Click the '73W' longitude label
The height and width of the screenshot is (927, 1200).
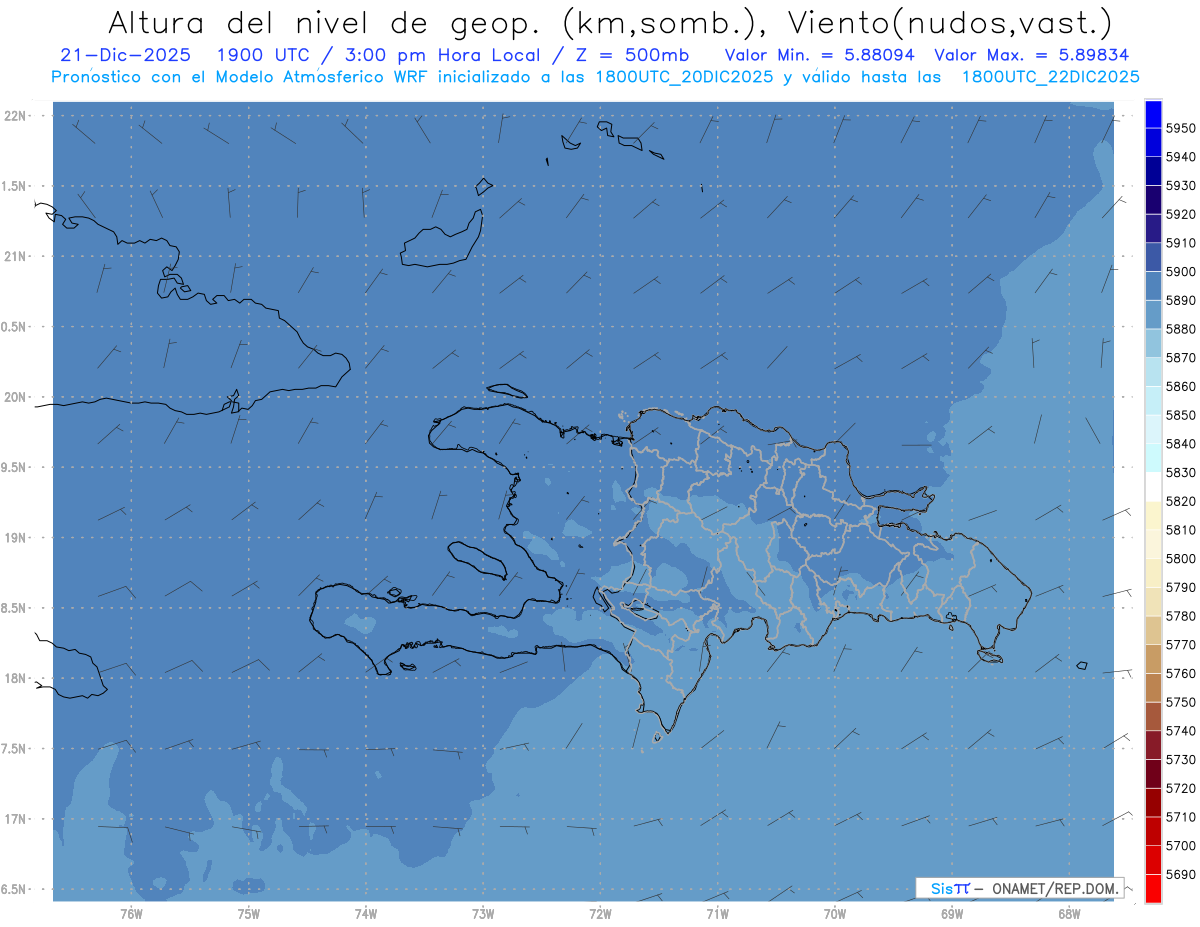tap(483, 913)
